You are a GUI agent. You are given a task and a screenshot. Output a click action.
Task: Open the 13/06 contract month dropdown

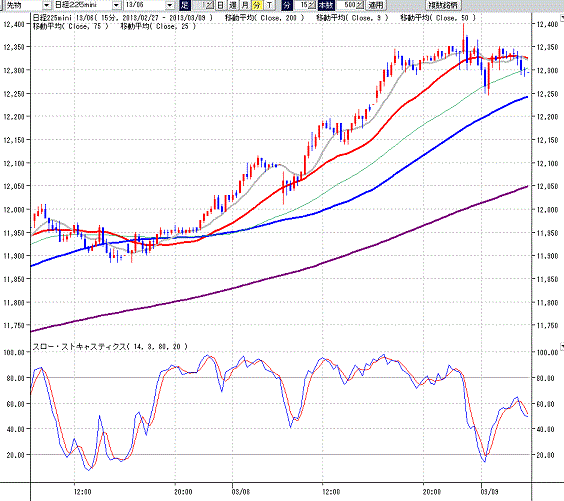pyautogui.click(x=170, y=5)
